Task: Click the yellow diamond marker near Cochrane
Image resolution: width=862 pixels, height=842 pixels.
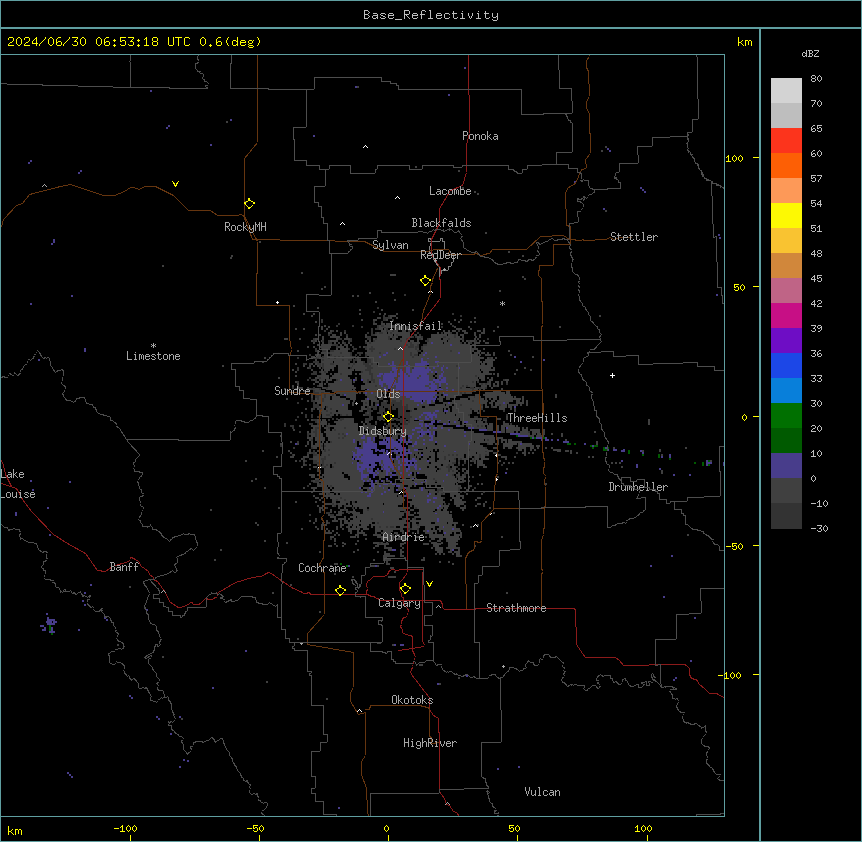Action: 340,590
